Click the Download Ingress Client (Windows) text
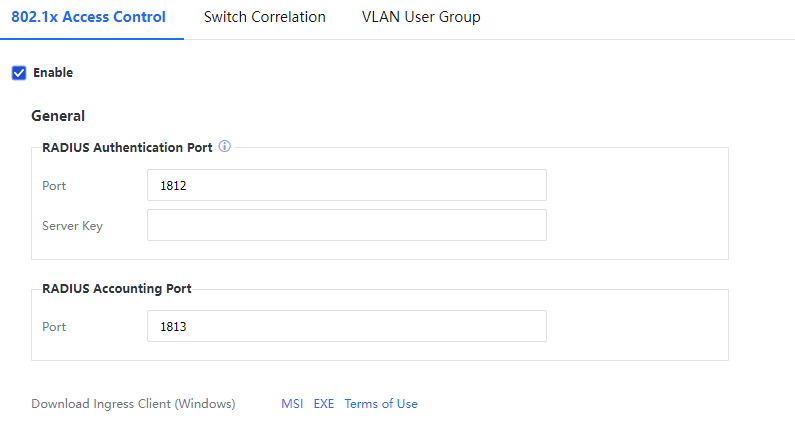Viewport: 795px width, 431px height. click(x=133, y=404)
